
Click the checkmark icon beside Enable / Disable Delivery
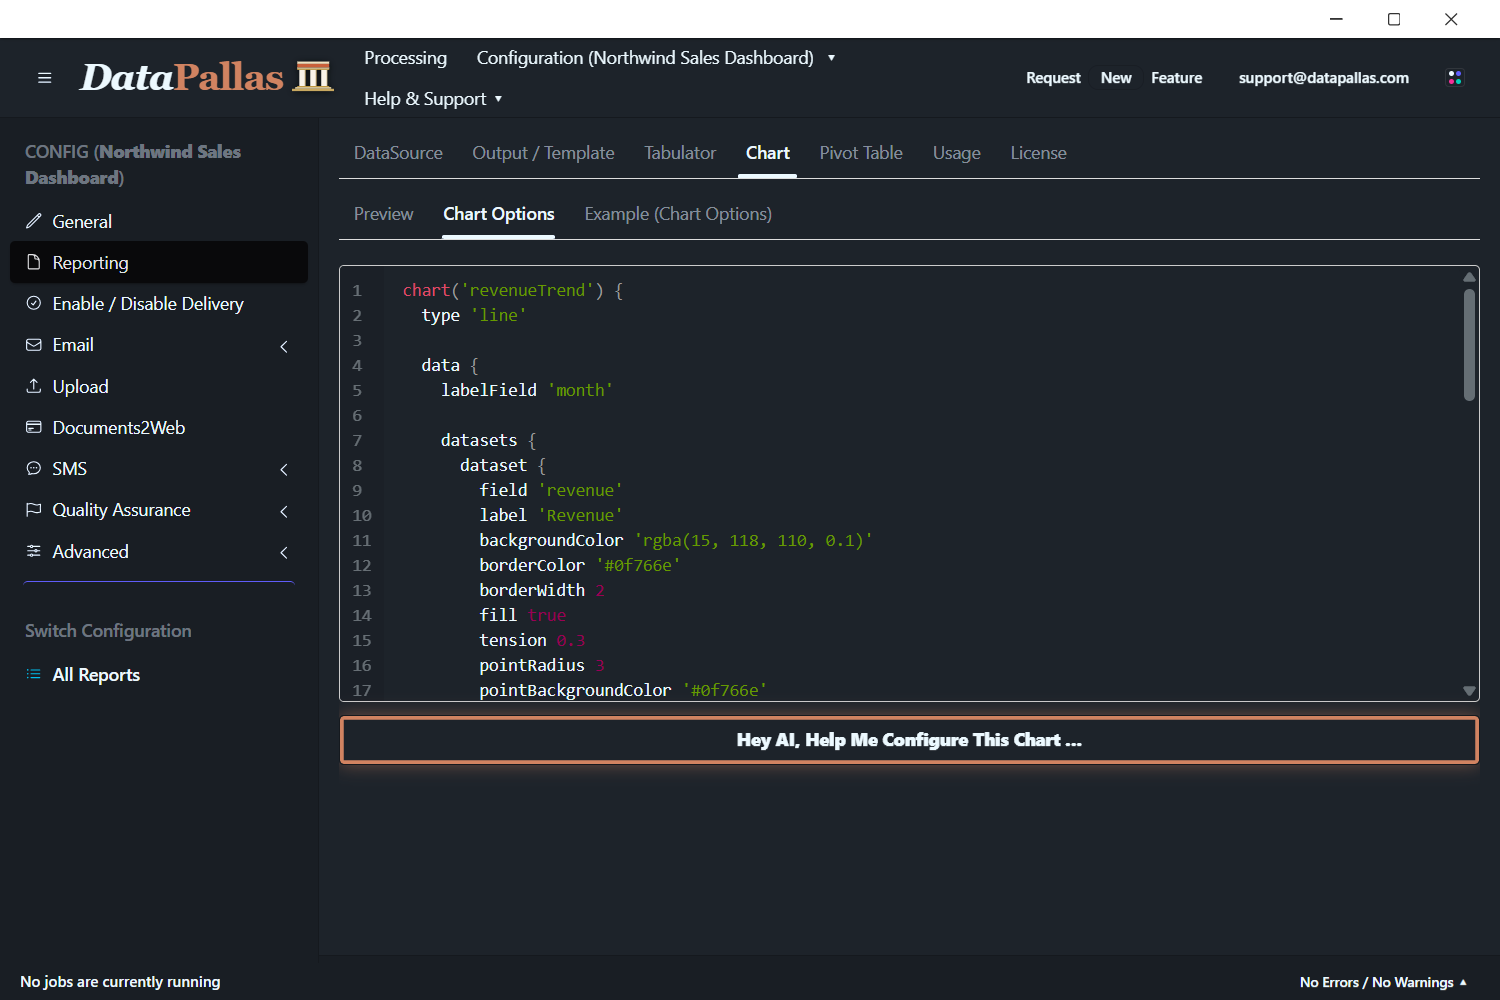coord(34,303)
